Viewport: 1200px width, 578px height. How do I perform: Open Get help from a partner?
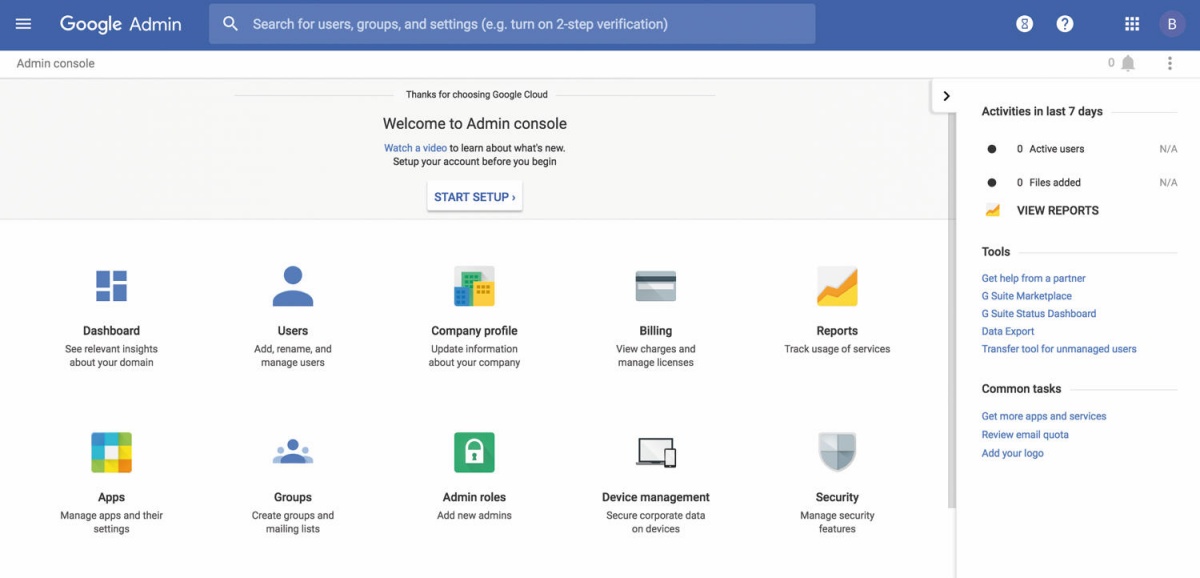1033,279
